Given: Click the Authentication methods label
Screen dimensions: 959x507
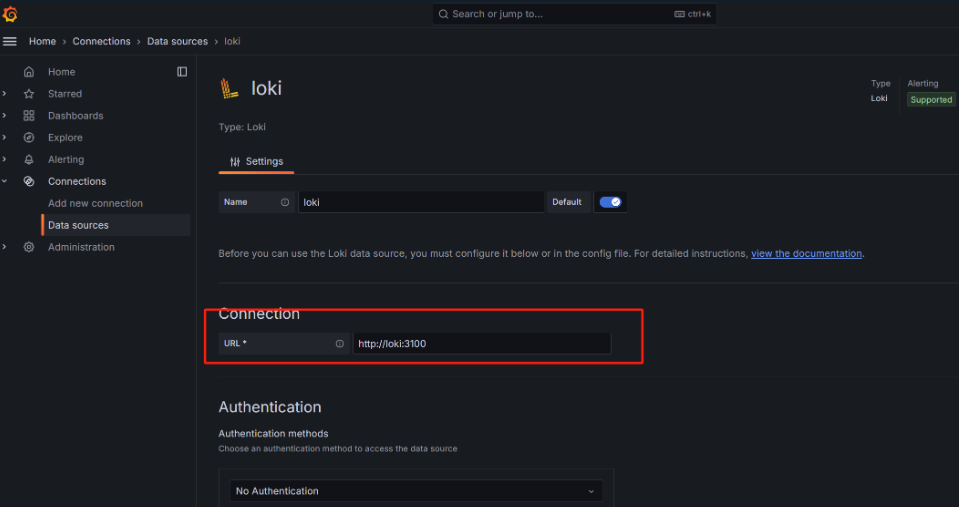Looking at the screenshot, I should click(x=273, y=434).
